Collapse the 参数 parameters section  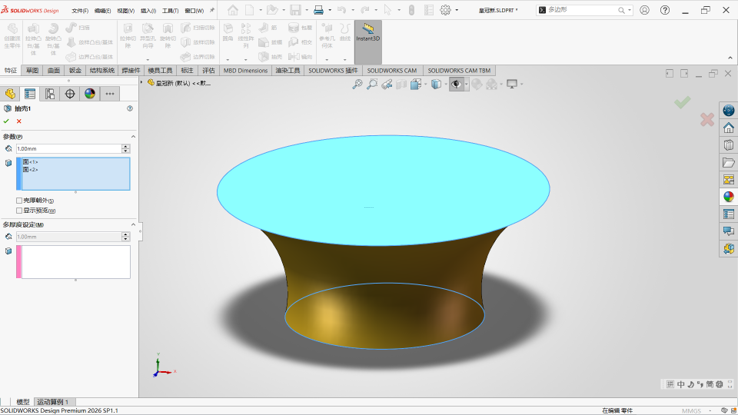click(133, 136)
